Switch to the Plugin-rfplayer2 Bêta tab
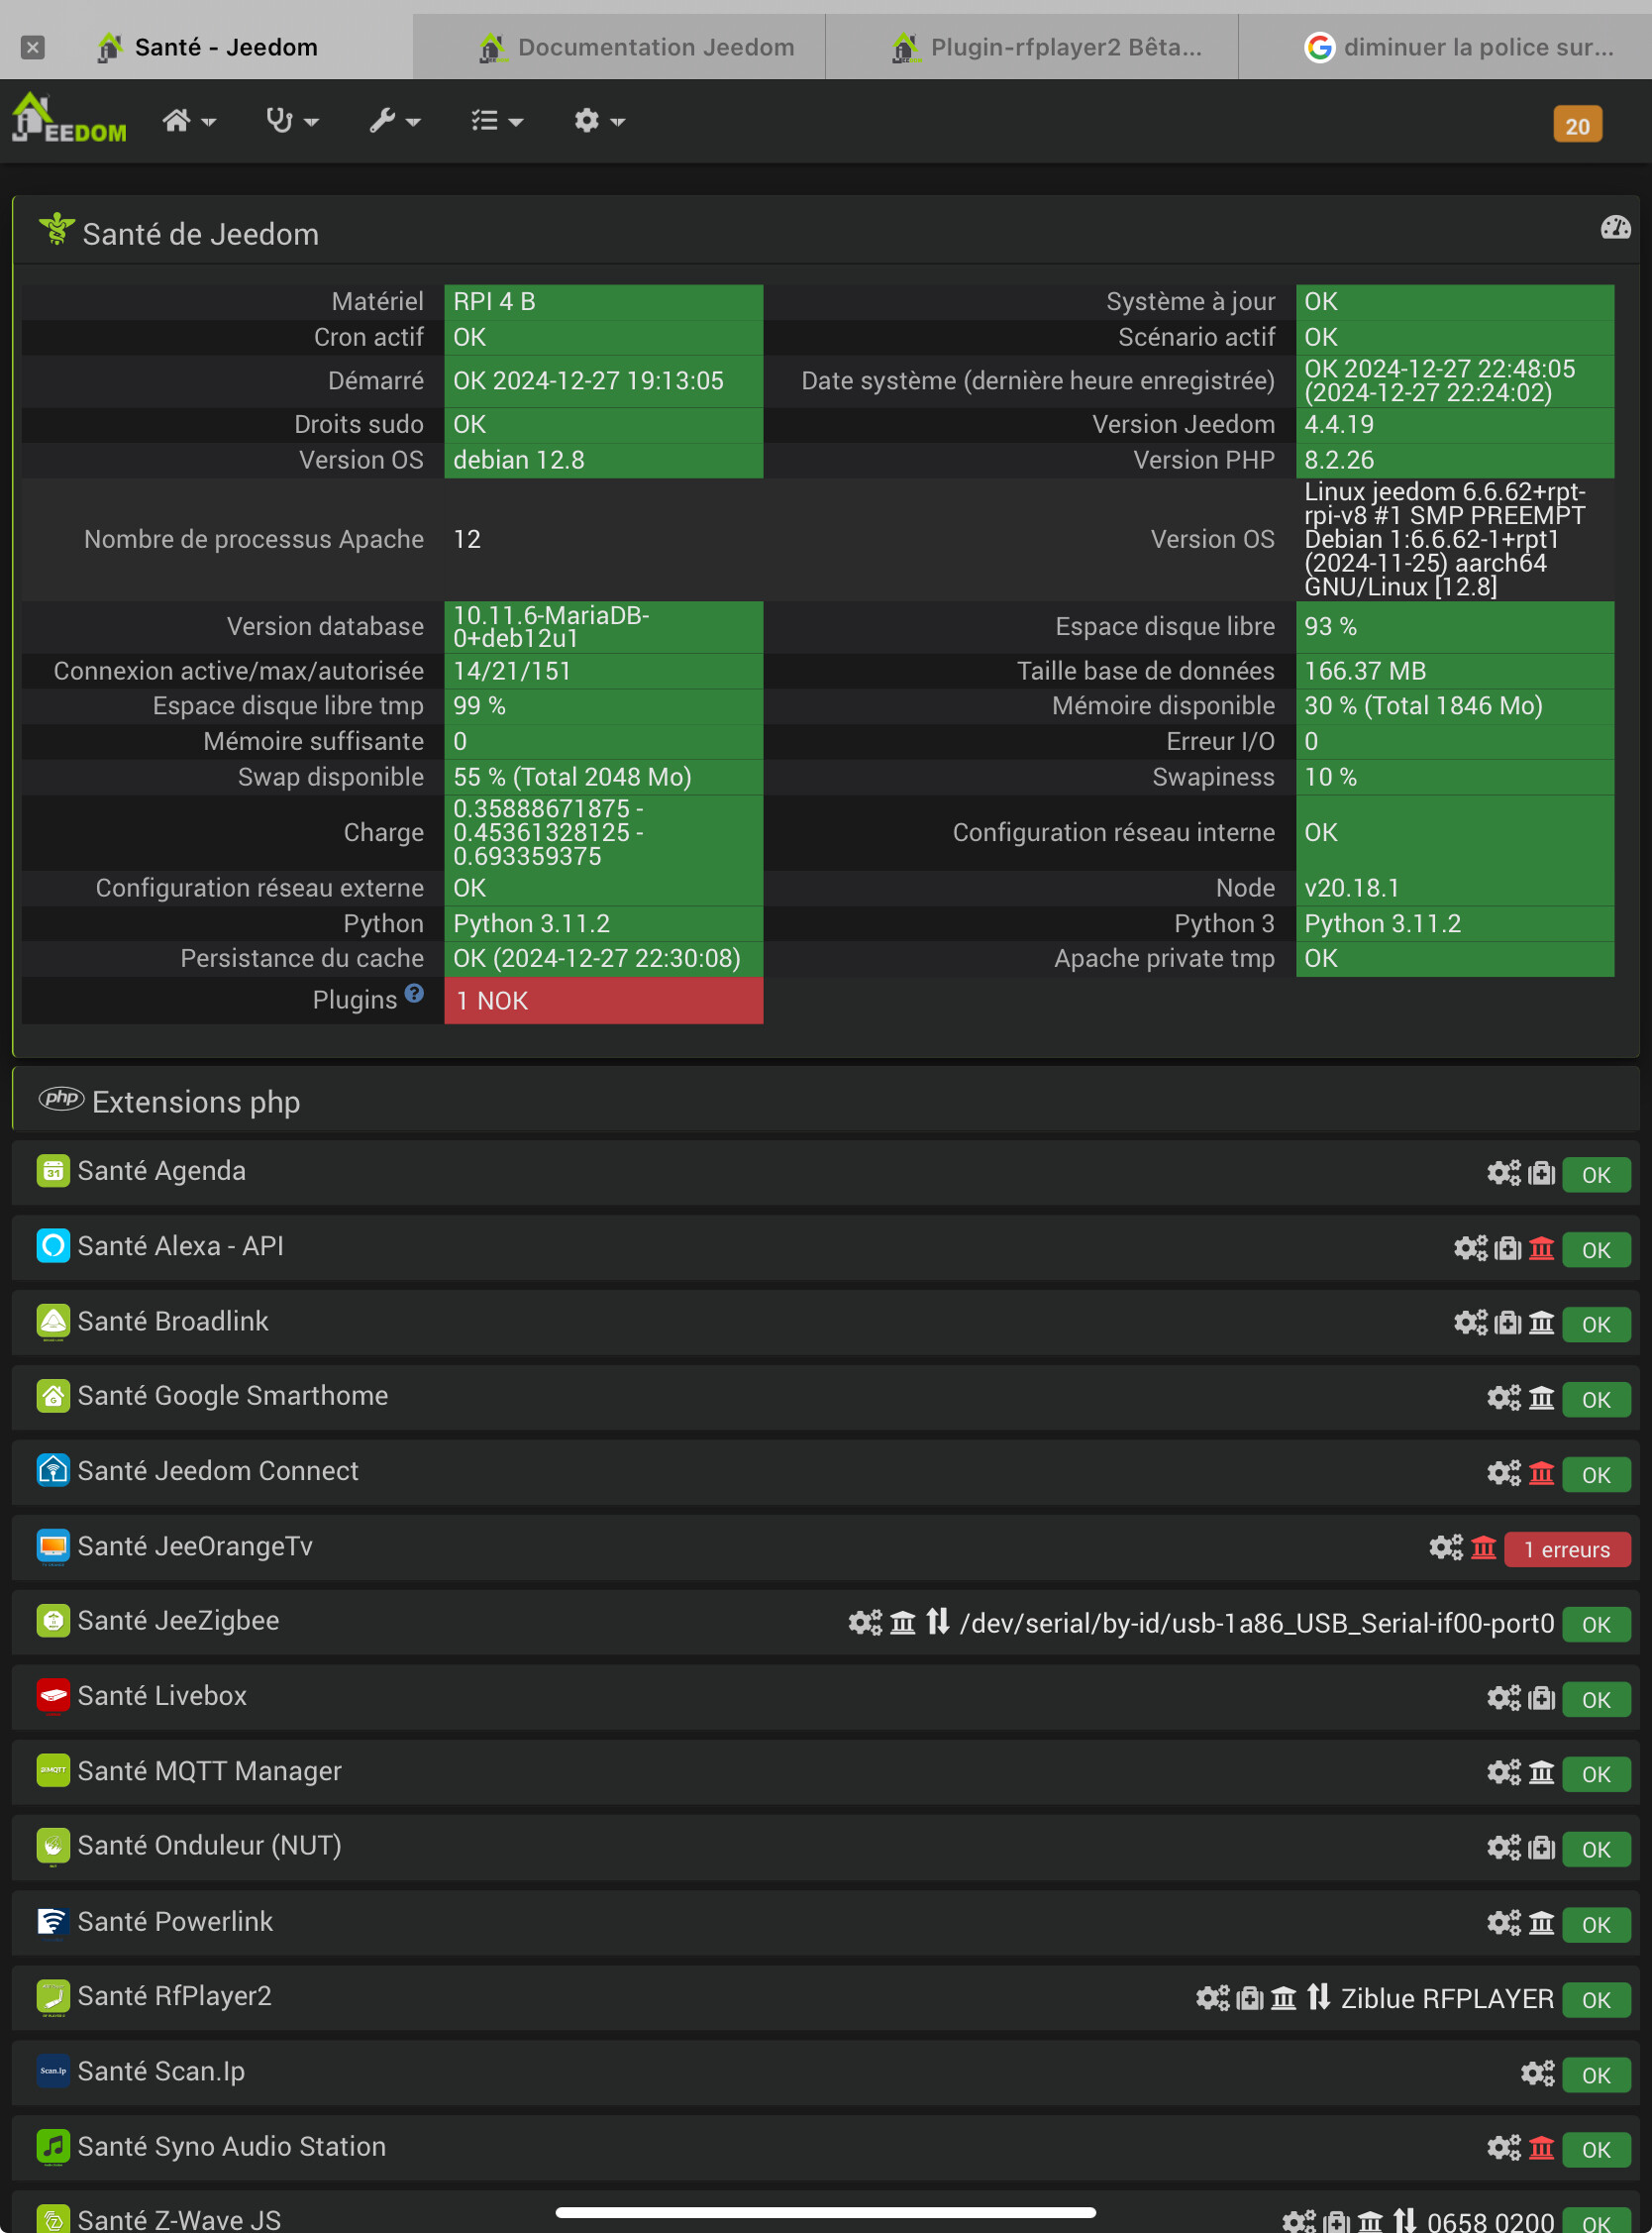 [1032, 47]
